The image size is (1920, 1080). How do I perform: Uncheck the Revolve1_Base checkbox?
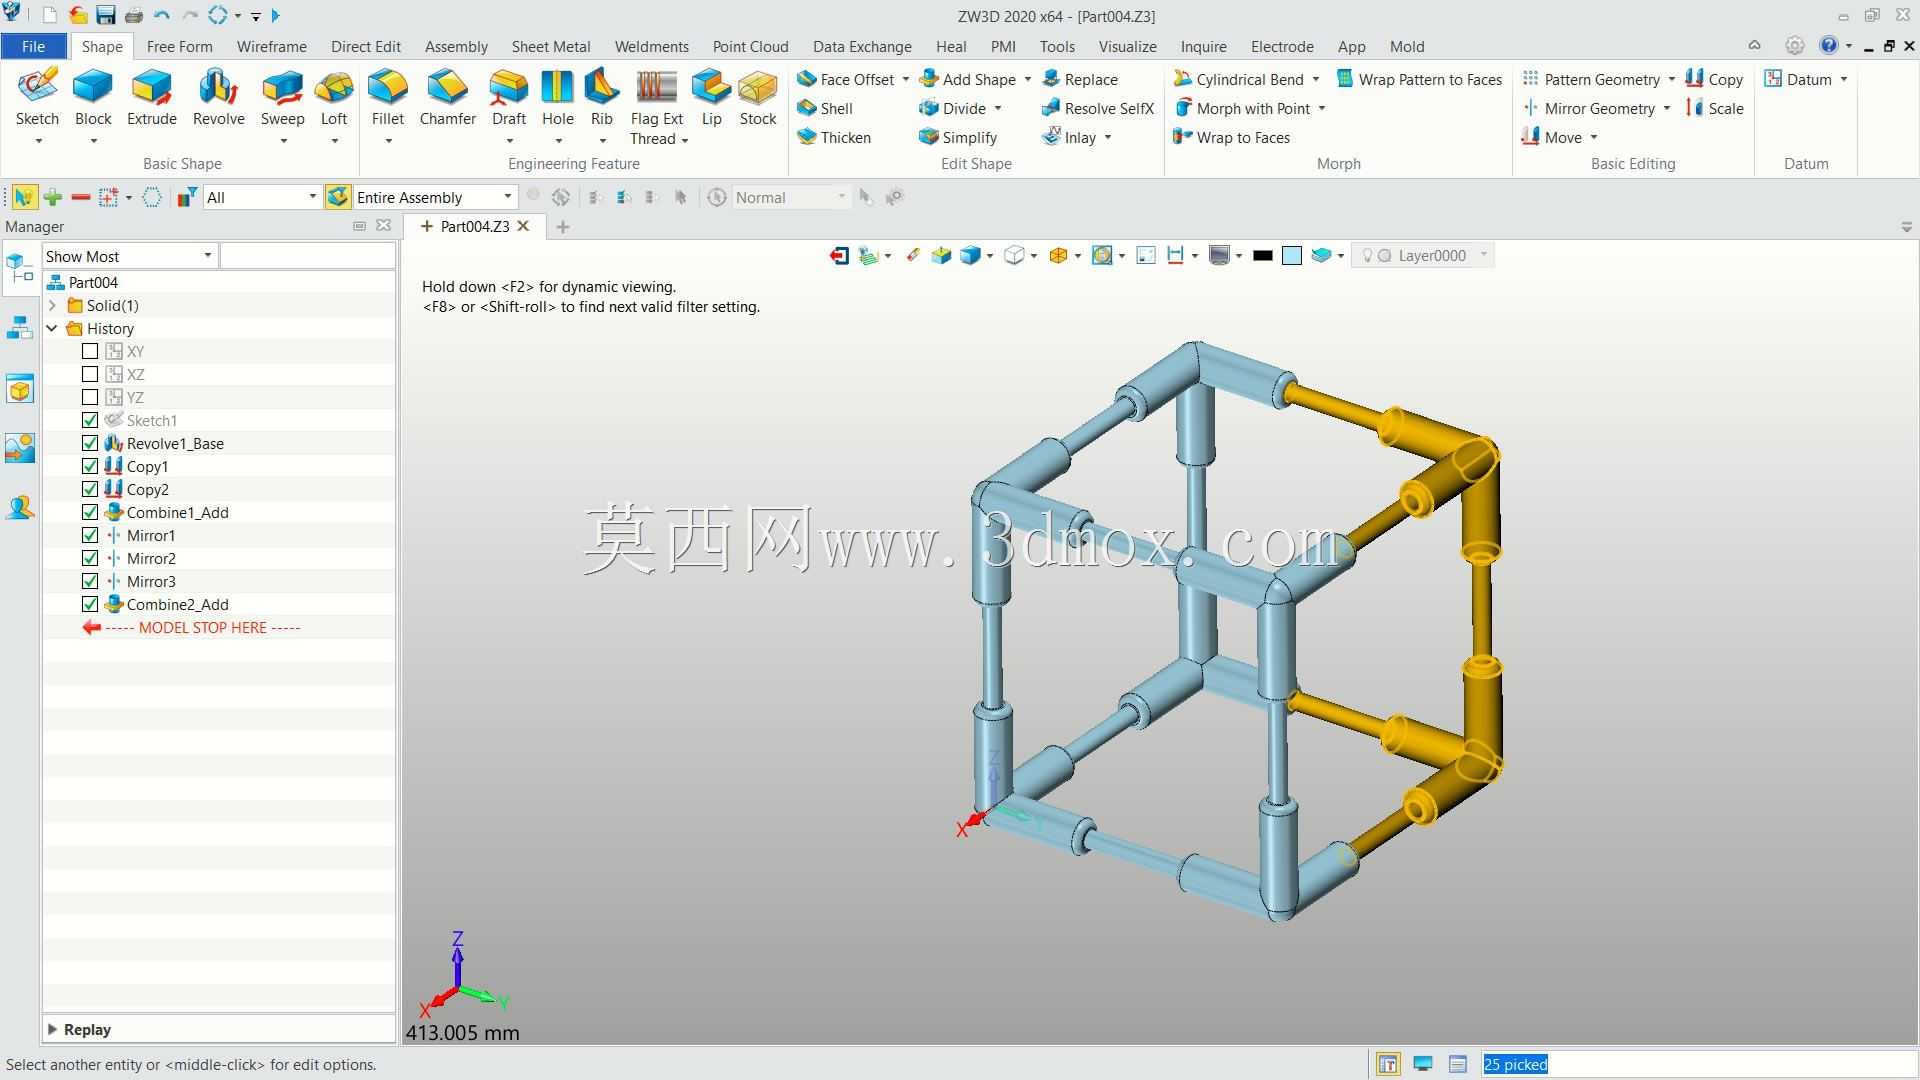click(x=90, y=443)
